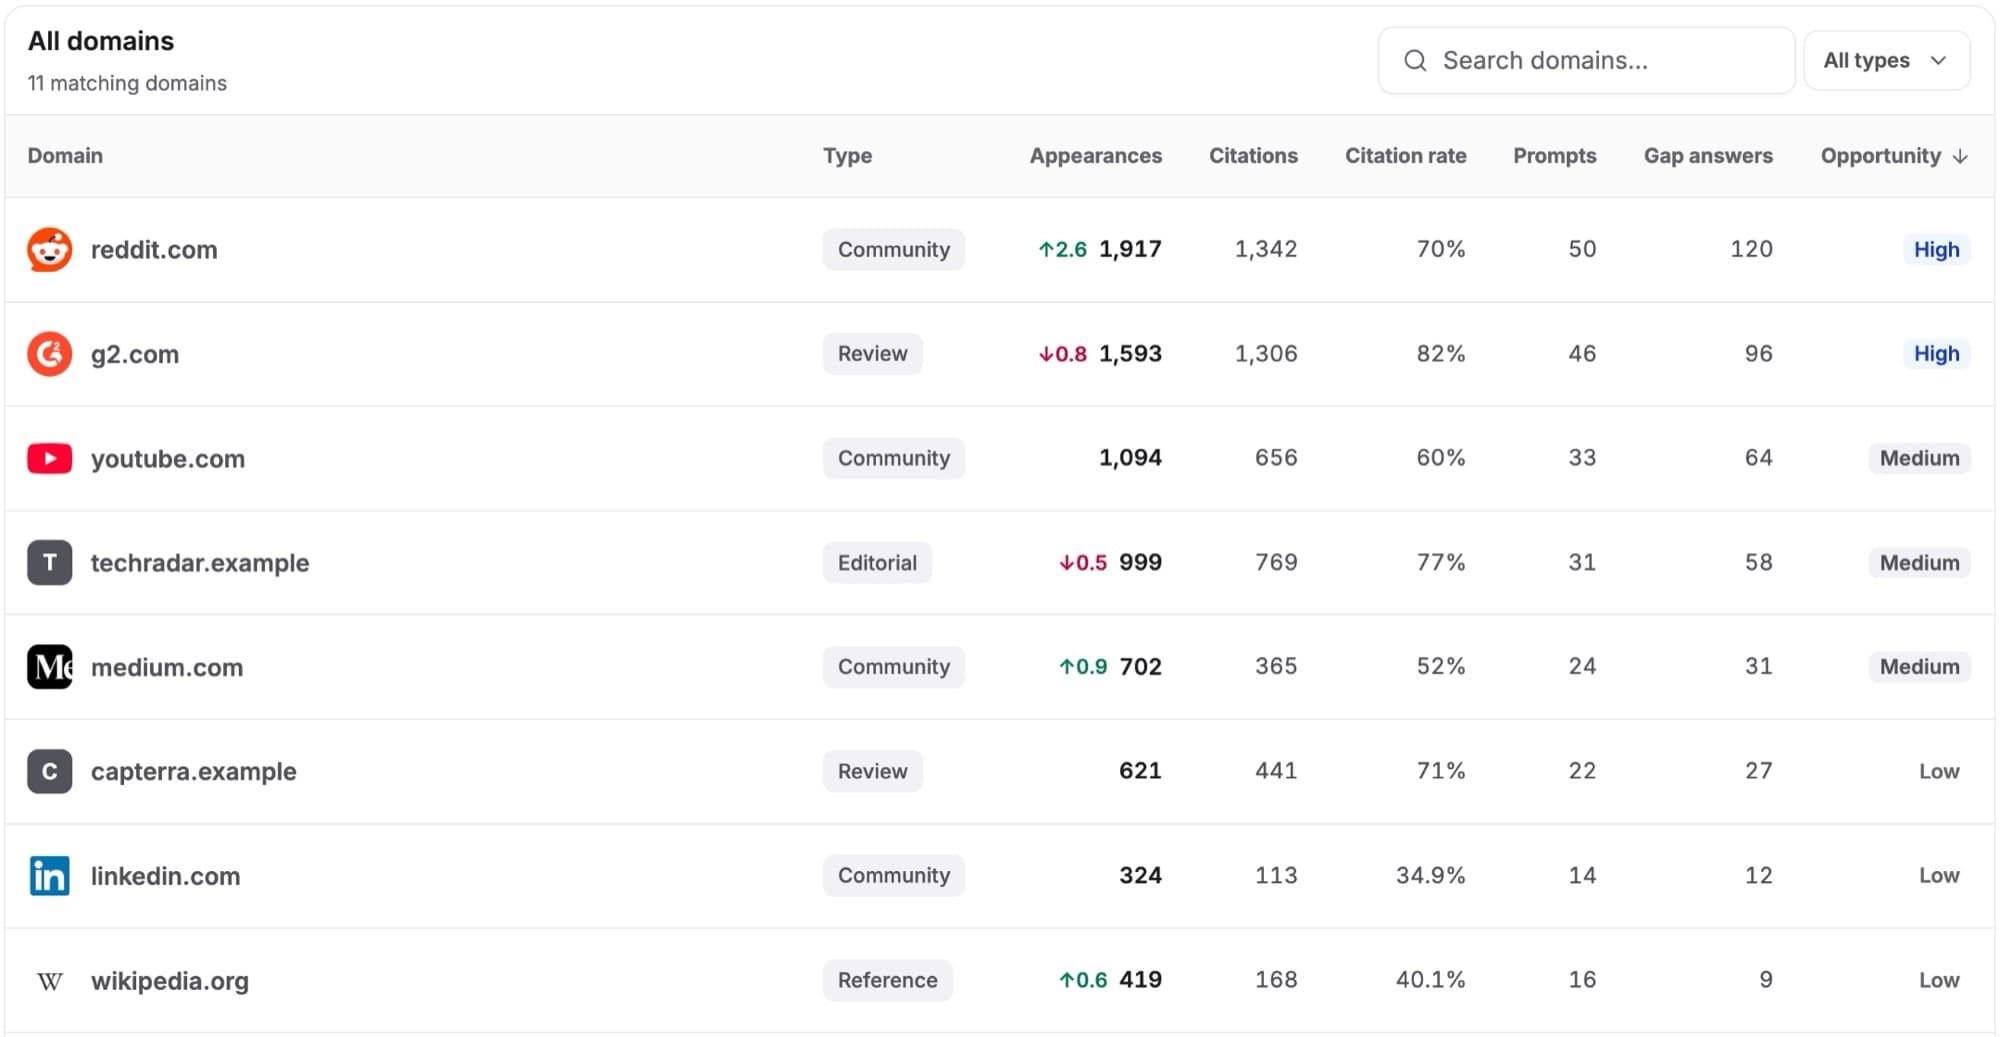Click the Low label in capterra.example row
This screenshot has width=2000, height=1037.
click(x=1939, y=771)
